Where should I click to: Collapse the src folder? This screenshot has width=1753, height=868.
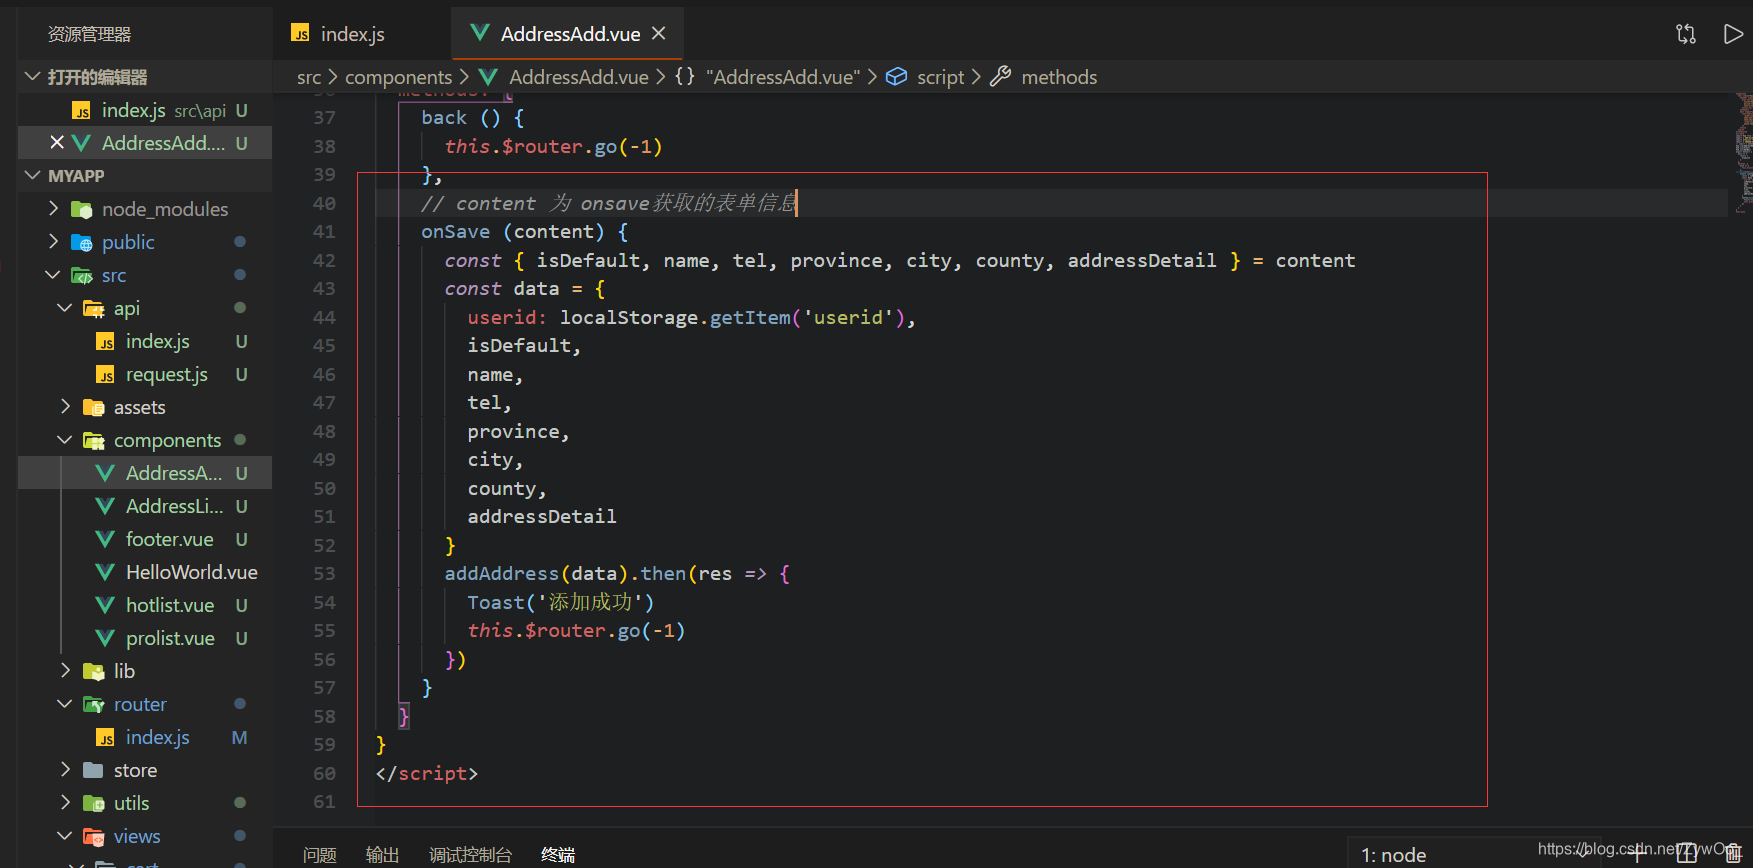54,275
